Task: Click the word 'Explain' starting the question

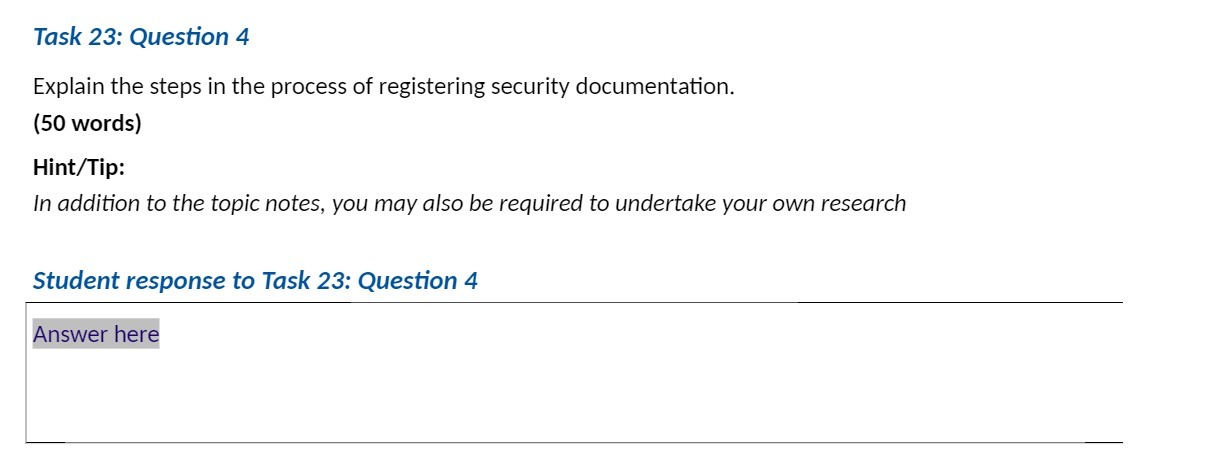Action: [x=69, y=86]
